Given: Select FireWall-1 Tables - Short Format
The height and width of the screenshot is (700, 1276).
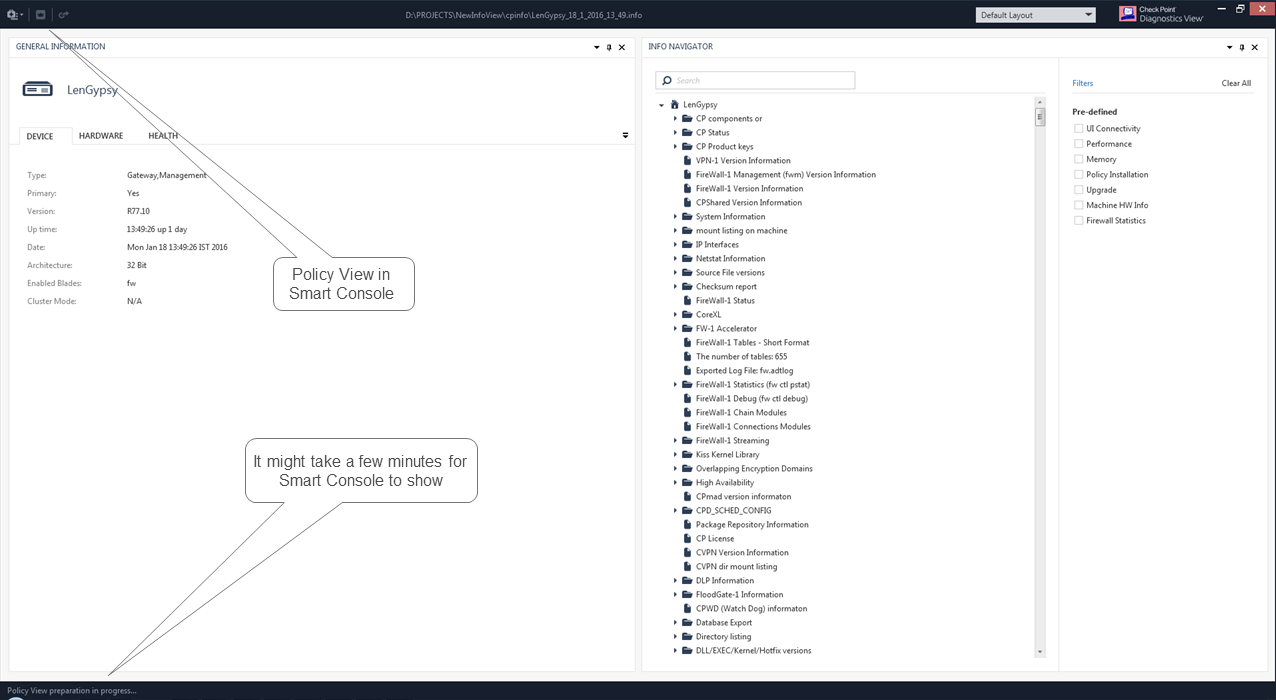Looking at the screenshot, I should tap(753, 343).
